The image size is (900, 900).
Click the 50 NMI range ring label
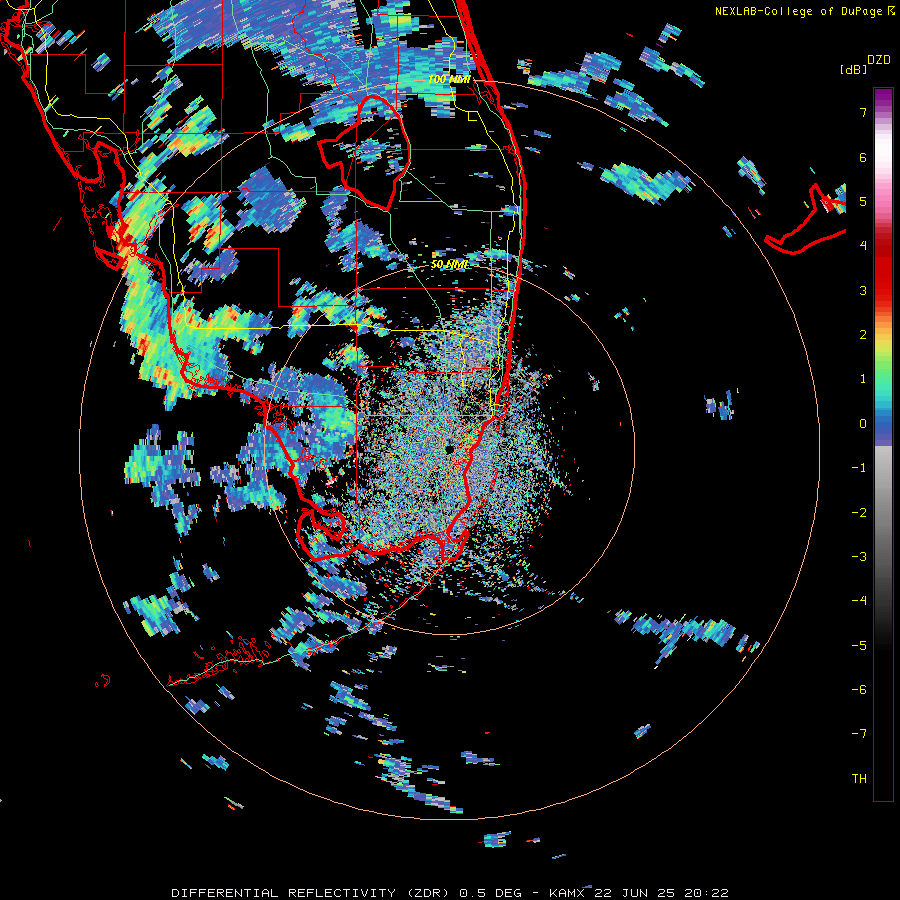(449, 264)
